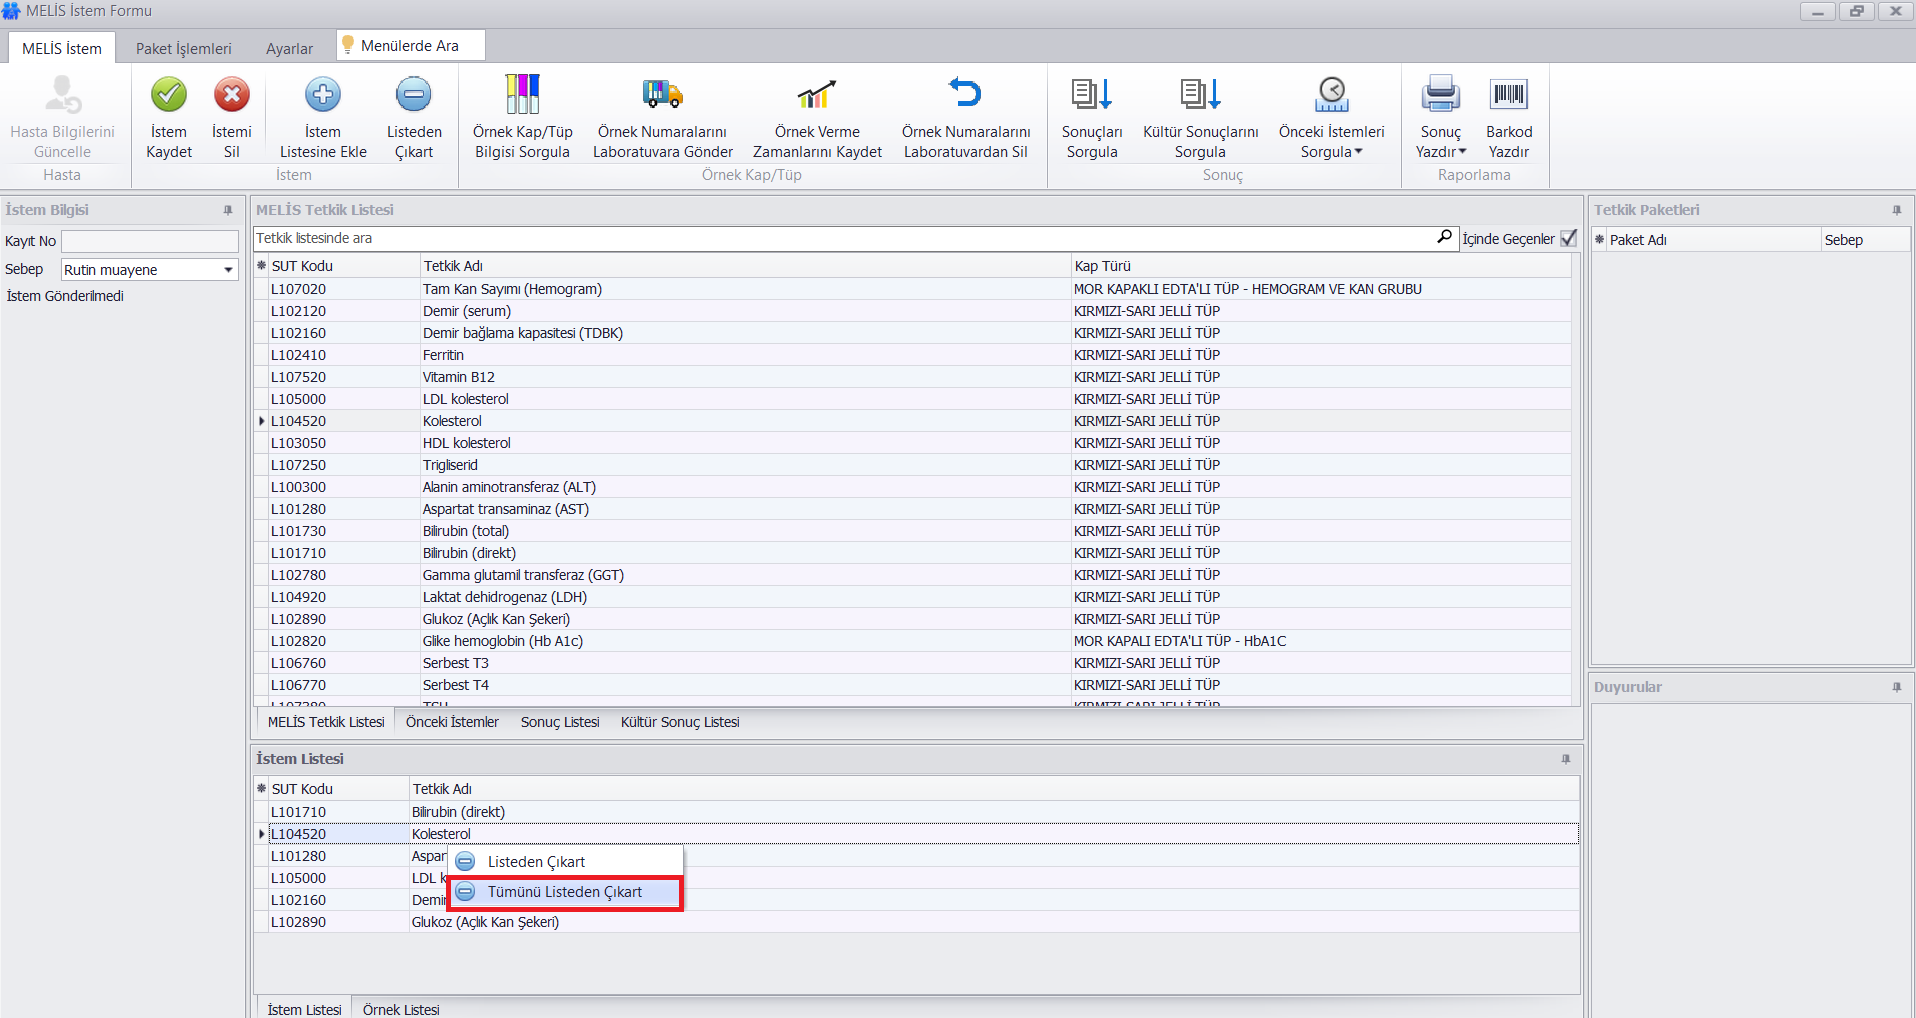Expand Önceki İstemleri Sorgula dropdown
This screenshot has width=1916, height=1018.
pos(1357,152)
